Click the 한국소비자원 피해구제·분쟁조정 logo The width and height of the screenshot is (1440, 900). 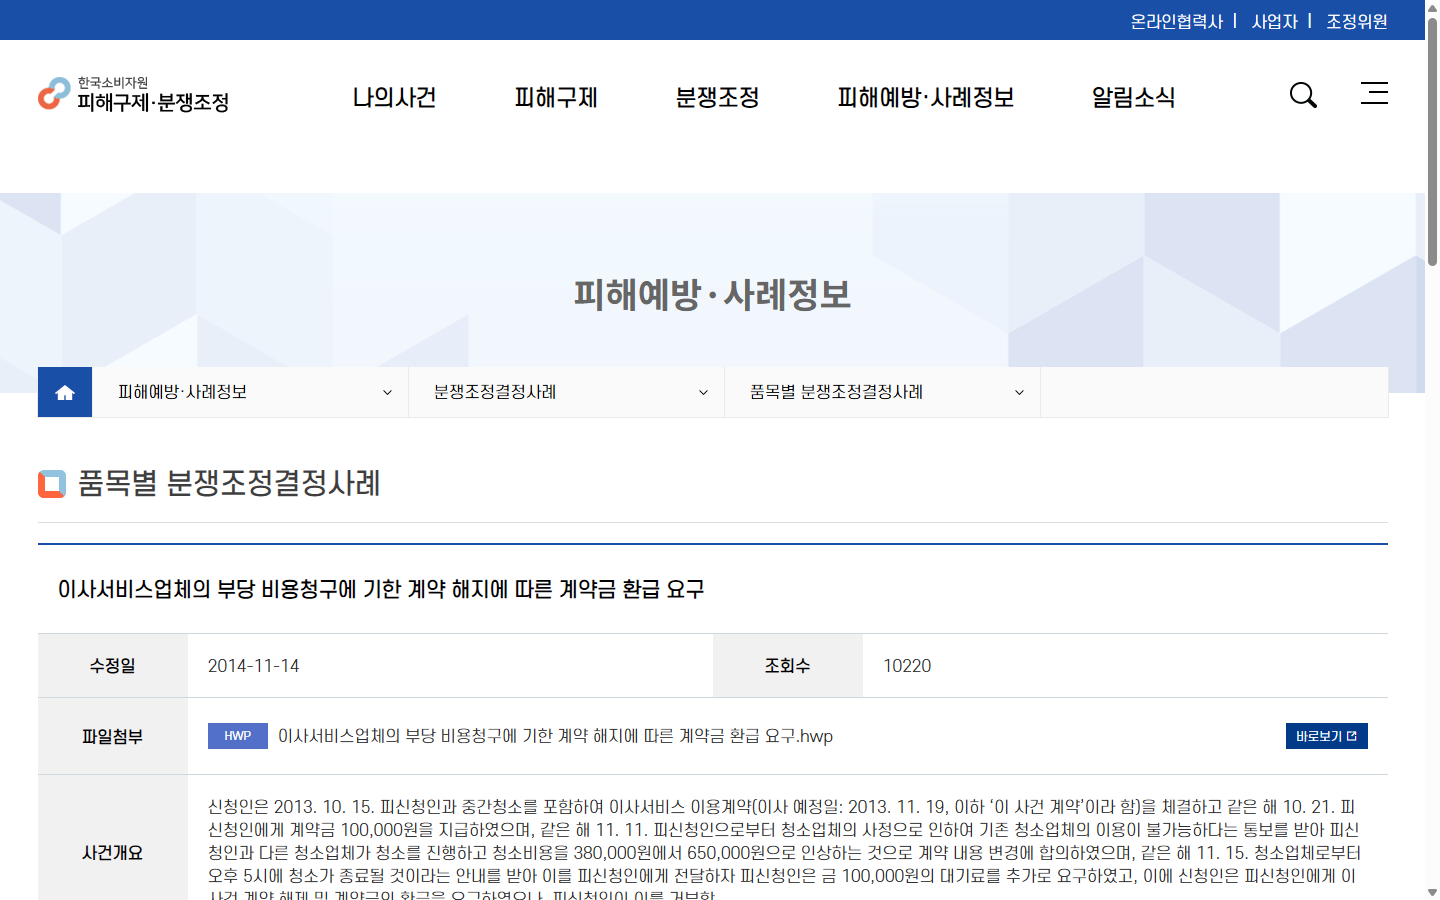tap(134, 94)
